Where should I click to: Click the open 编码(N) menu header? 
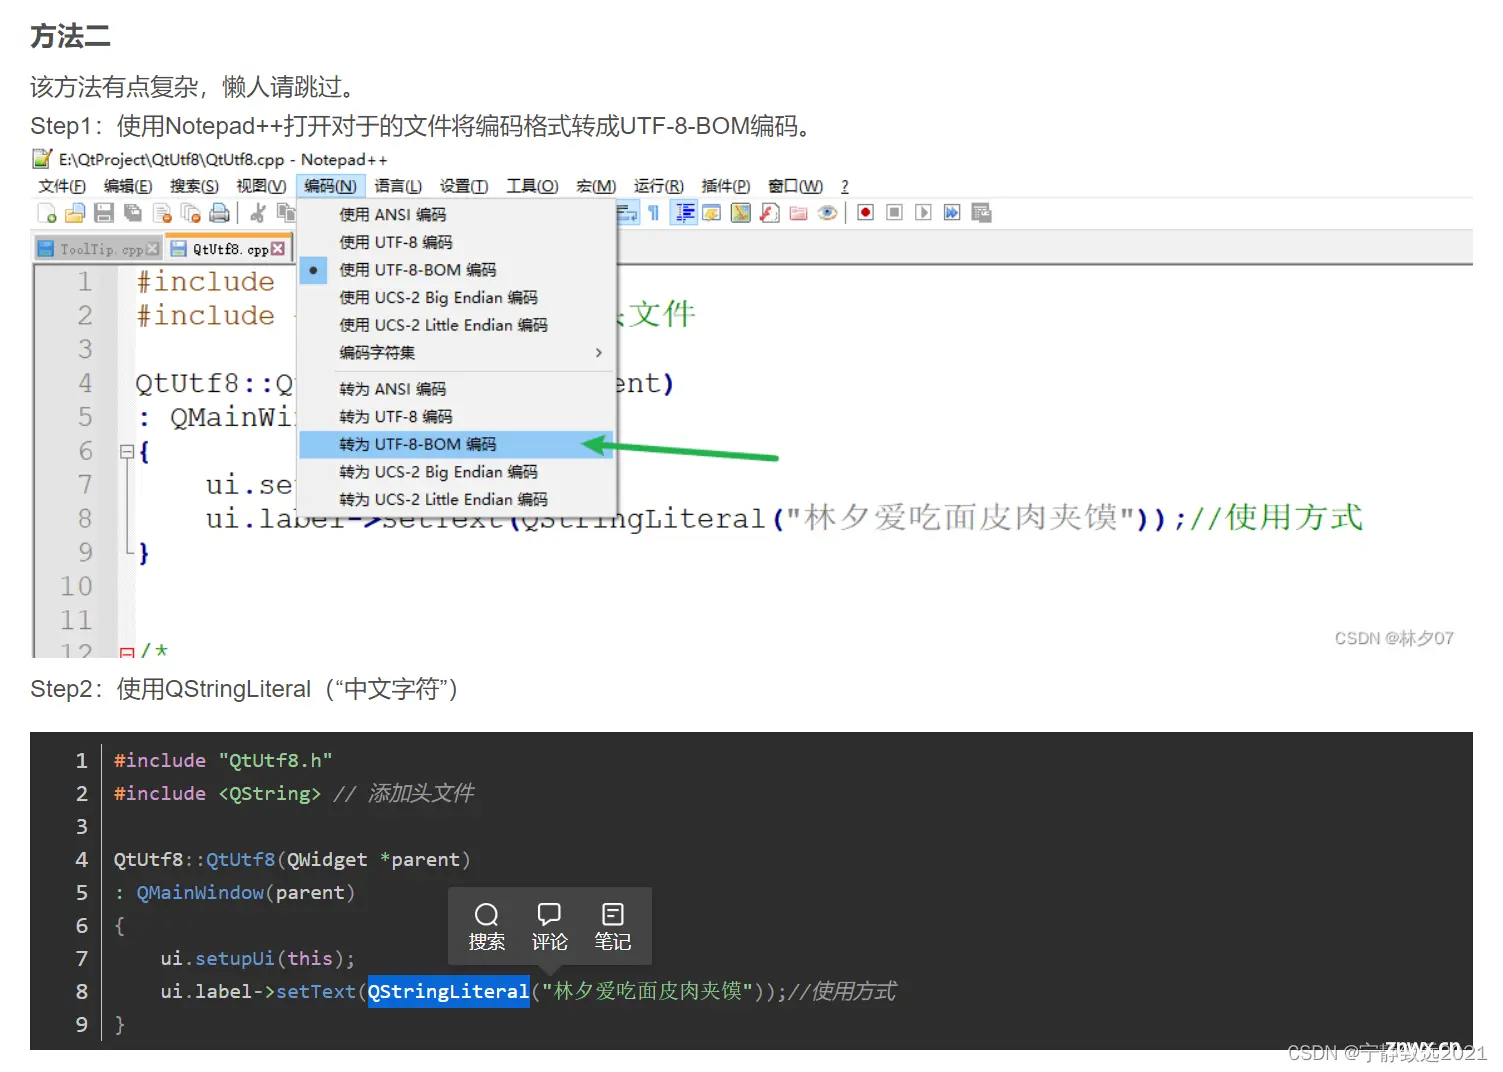pos(330,186)
